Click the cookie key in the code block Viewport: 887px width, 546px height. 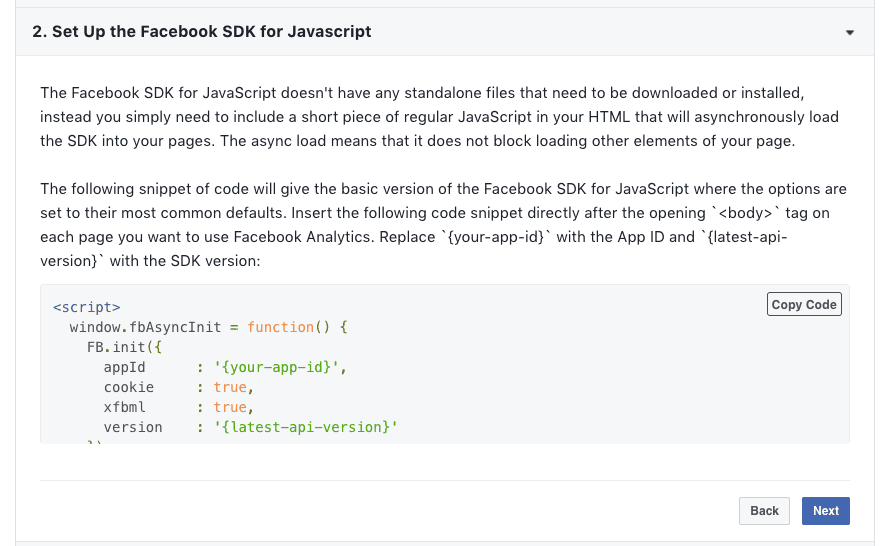pyautogui.click(x=128, y=387)
